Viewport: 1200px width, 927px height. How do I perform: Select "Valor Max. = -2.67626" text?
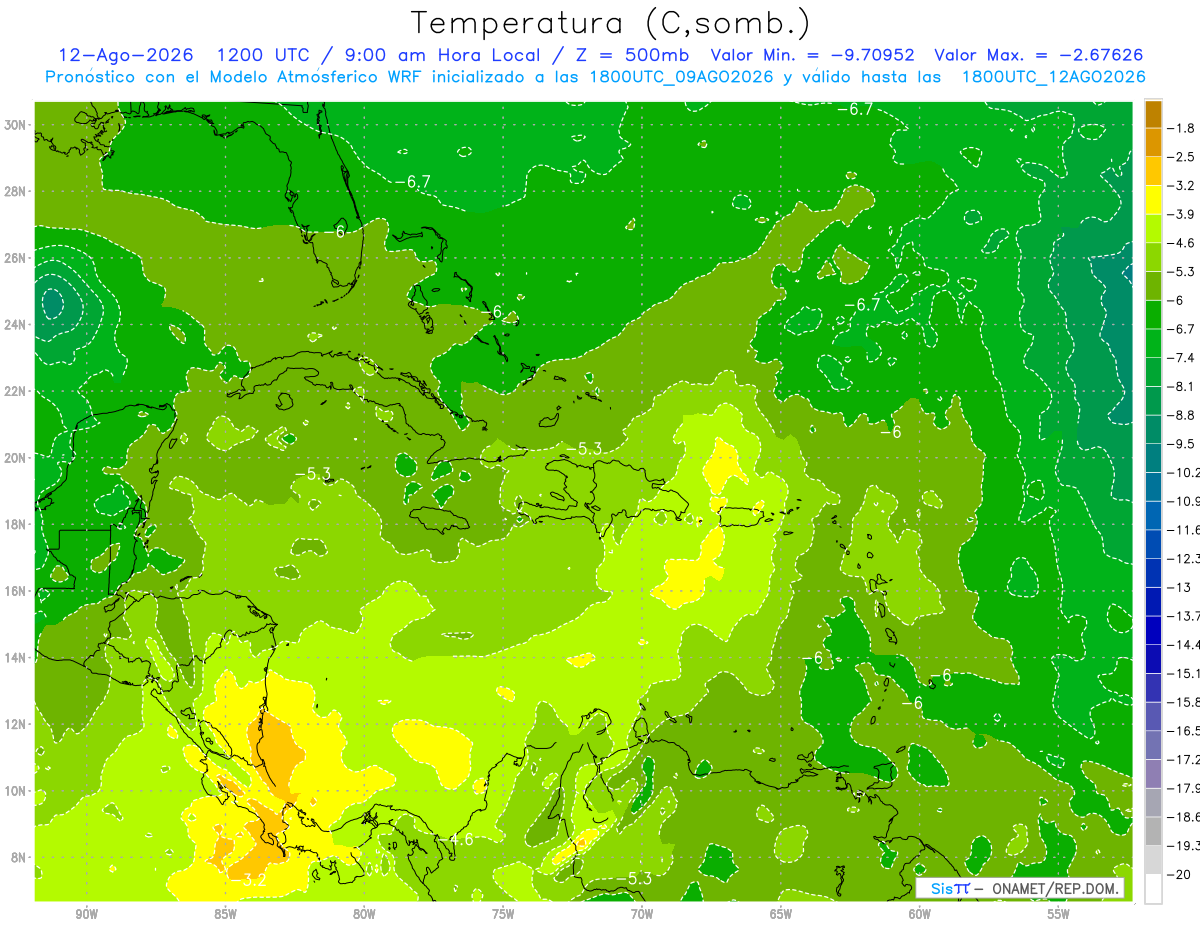point(1038,55)
